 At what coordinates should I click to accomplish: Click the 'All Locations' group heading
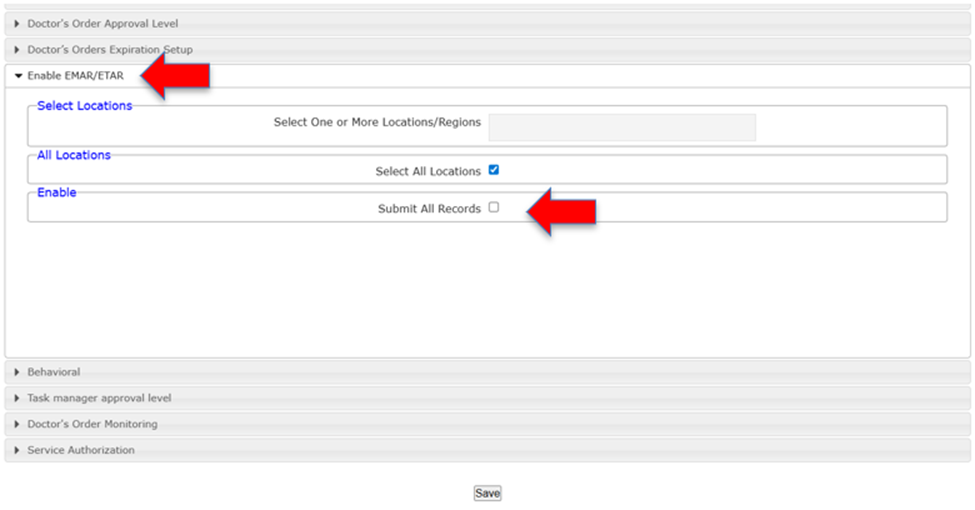(x=74, y=155)
